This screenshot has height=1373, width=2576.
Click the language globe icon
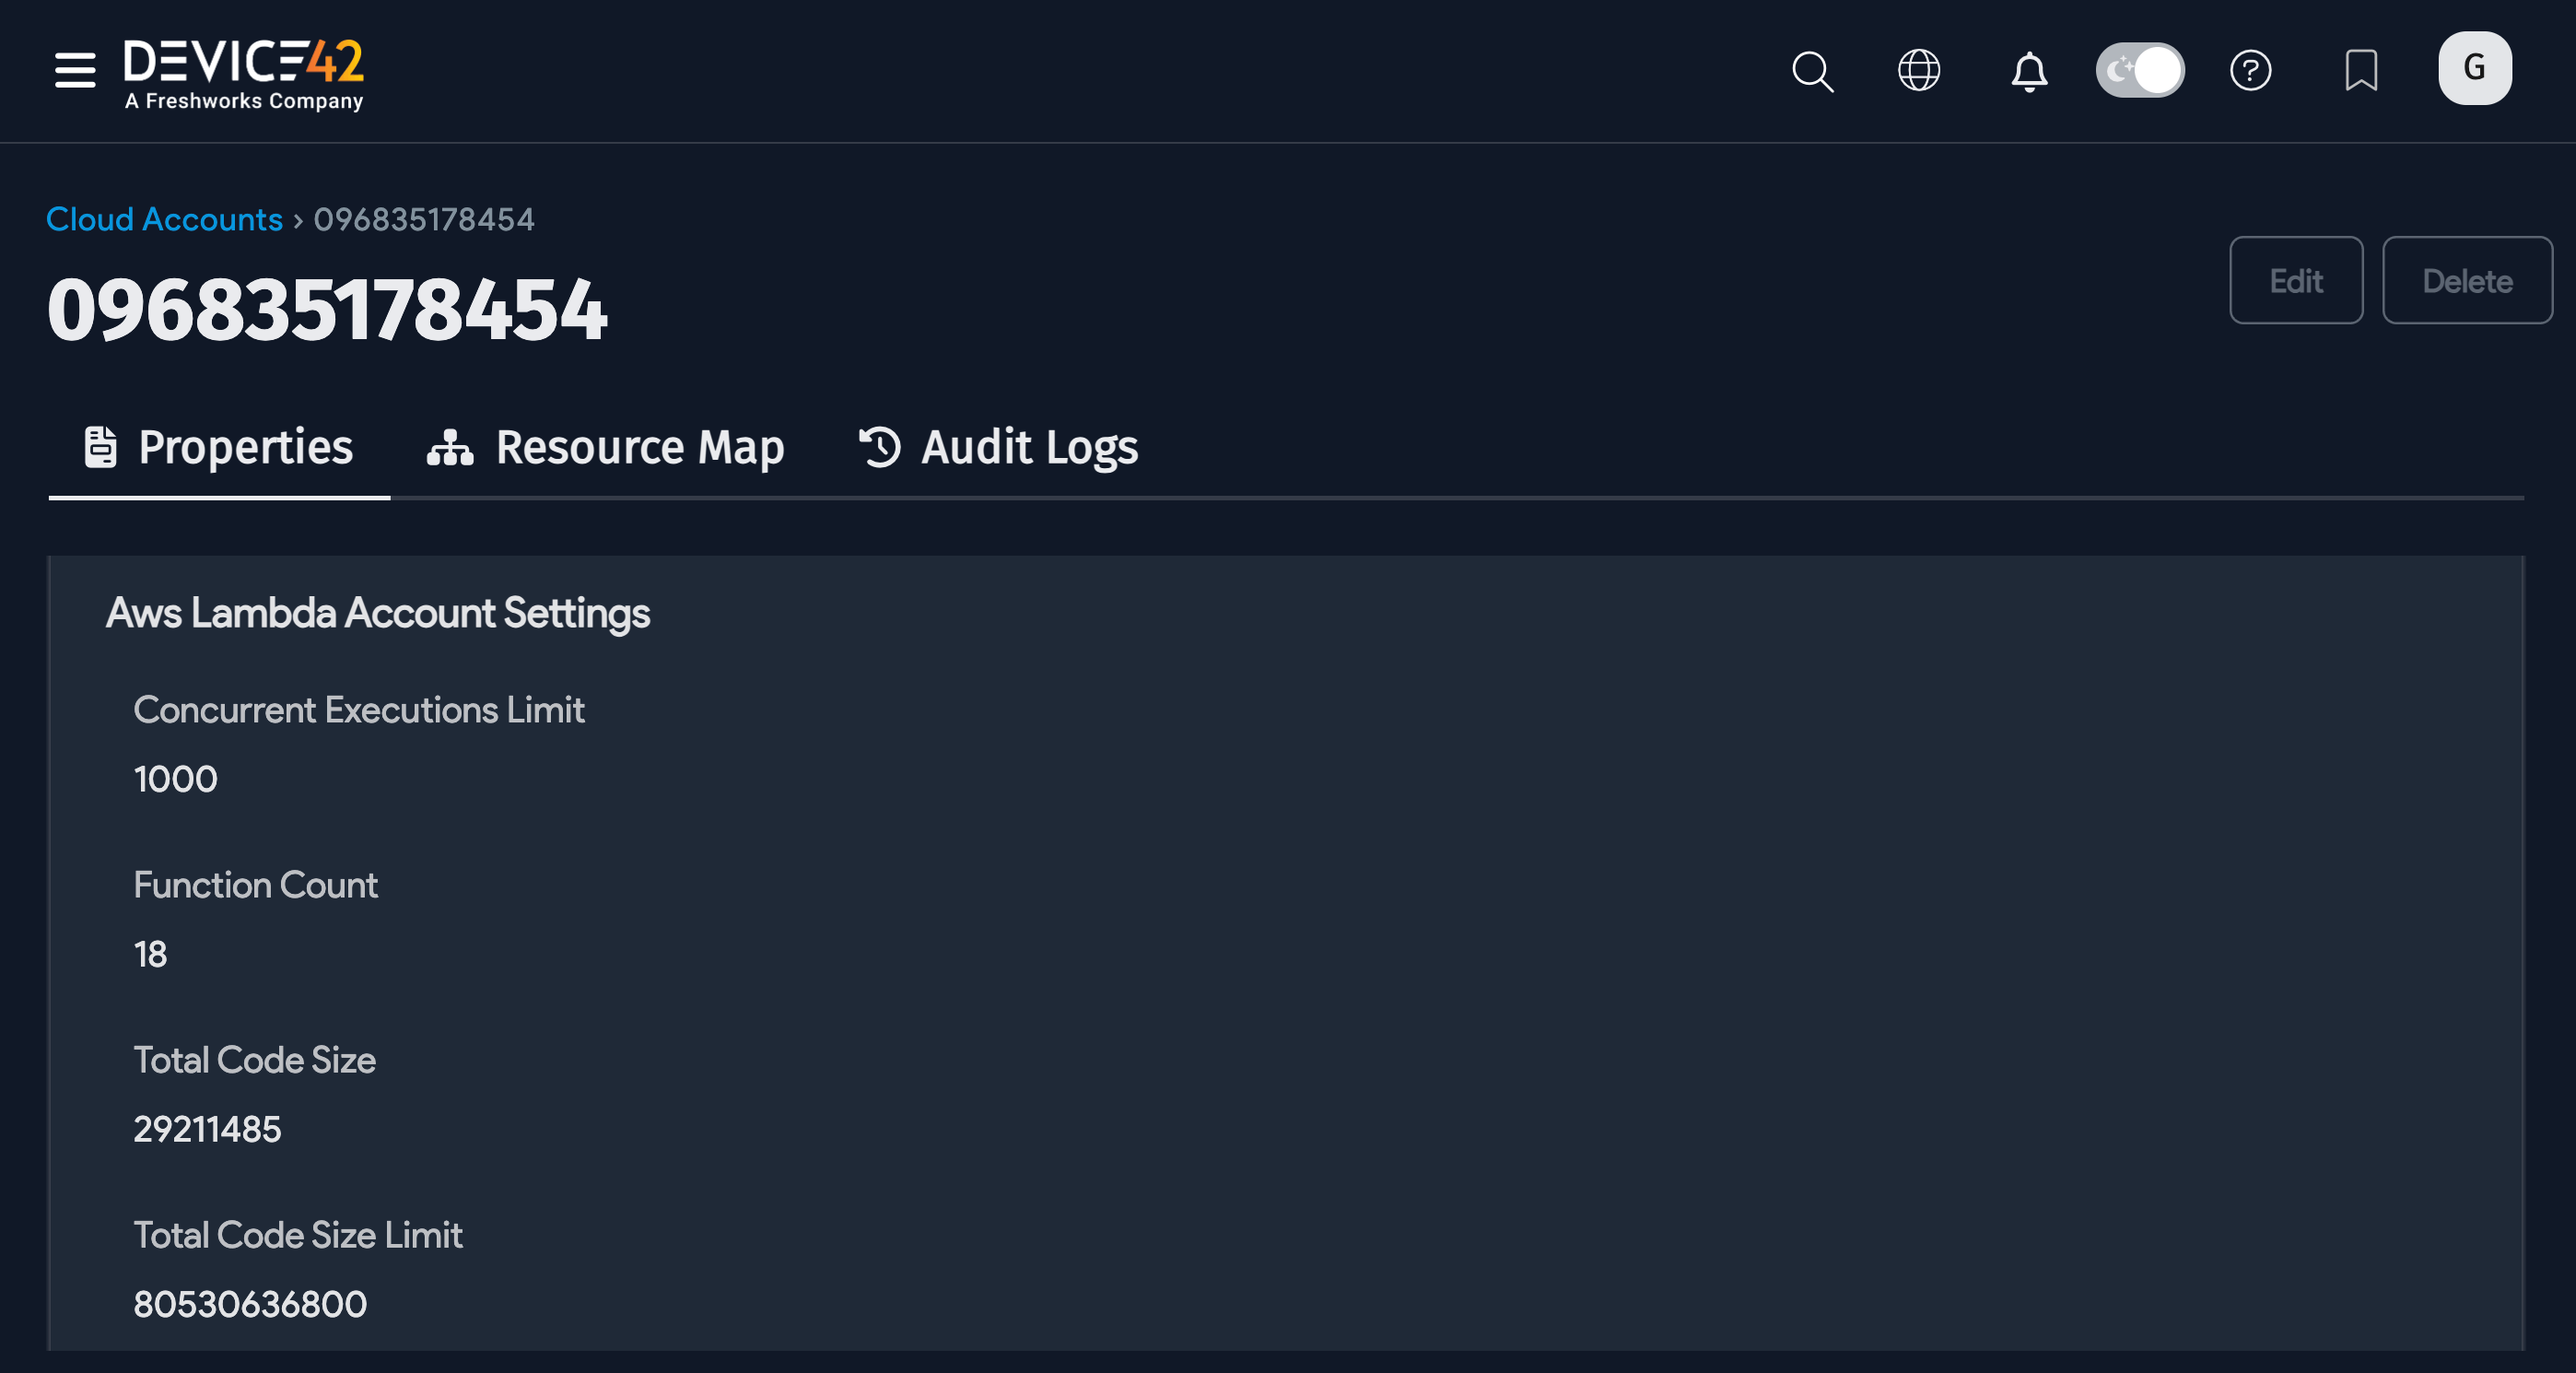pos(1919,70)
